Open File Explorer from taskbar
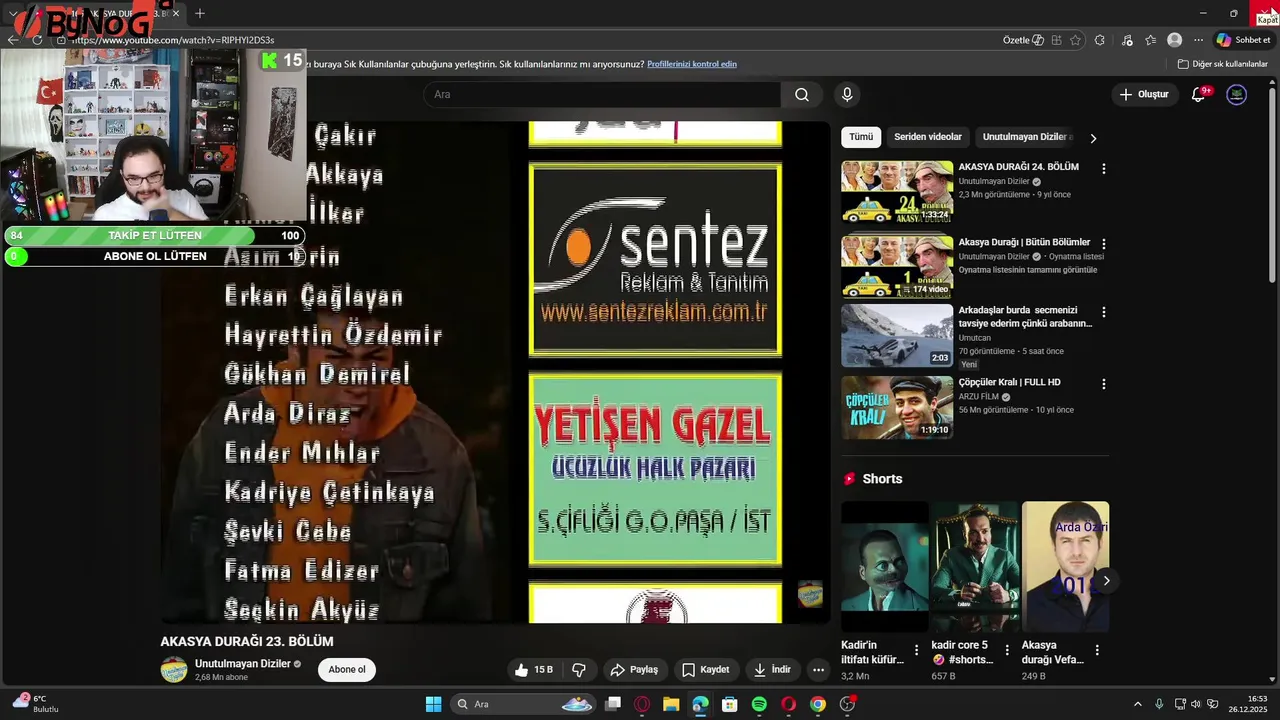Viewport: 1280px width, 720px height. click(671, 704)
